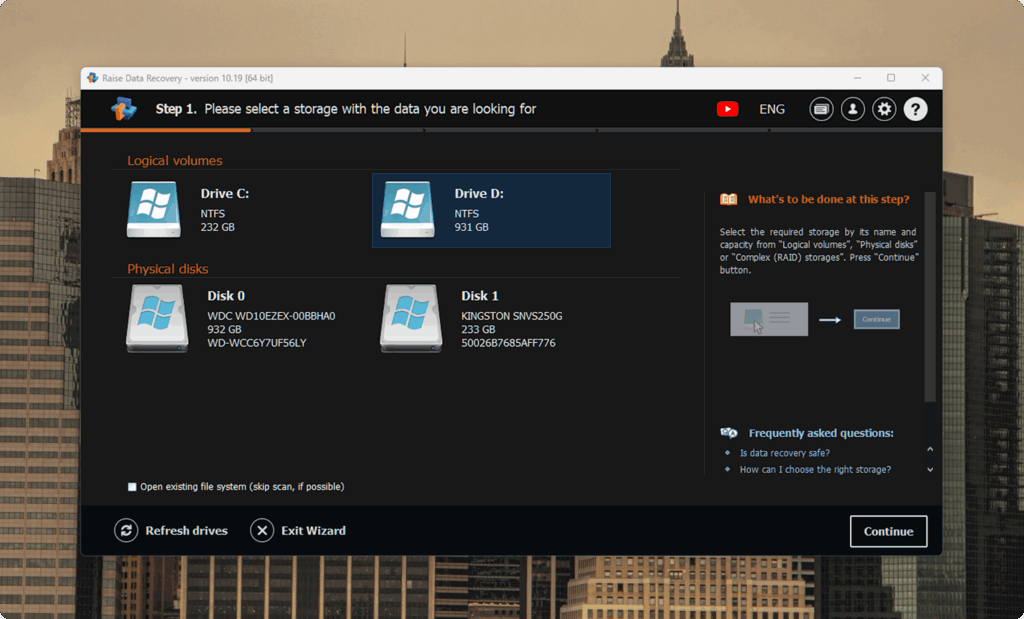Image resolution: width=1024 pixels, height=619 pixels.
Task: Open How can I choose the right storage? link
Action: (x=815, y=469)
